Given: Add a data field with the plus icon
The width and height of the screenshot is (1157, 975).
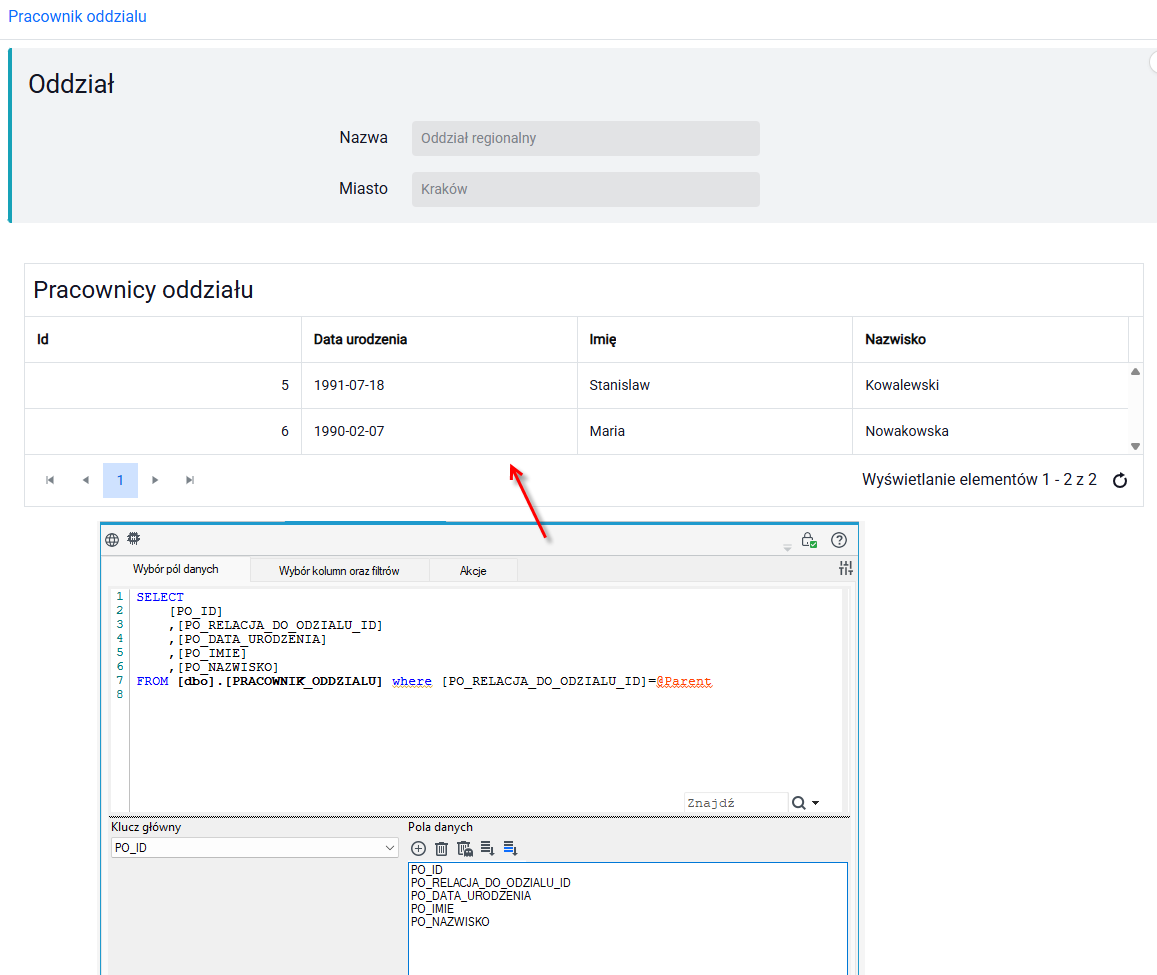Looking at the screenshot, I should 418,849.
